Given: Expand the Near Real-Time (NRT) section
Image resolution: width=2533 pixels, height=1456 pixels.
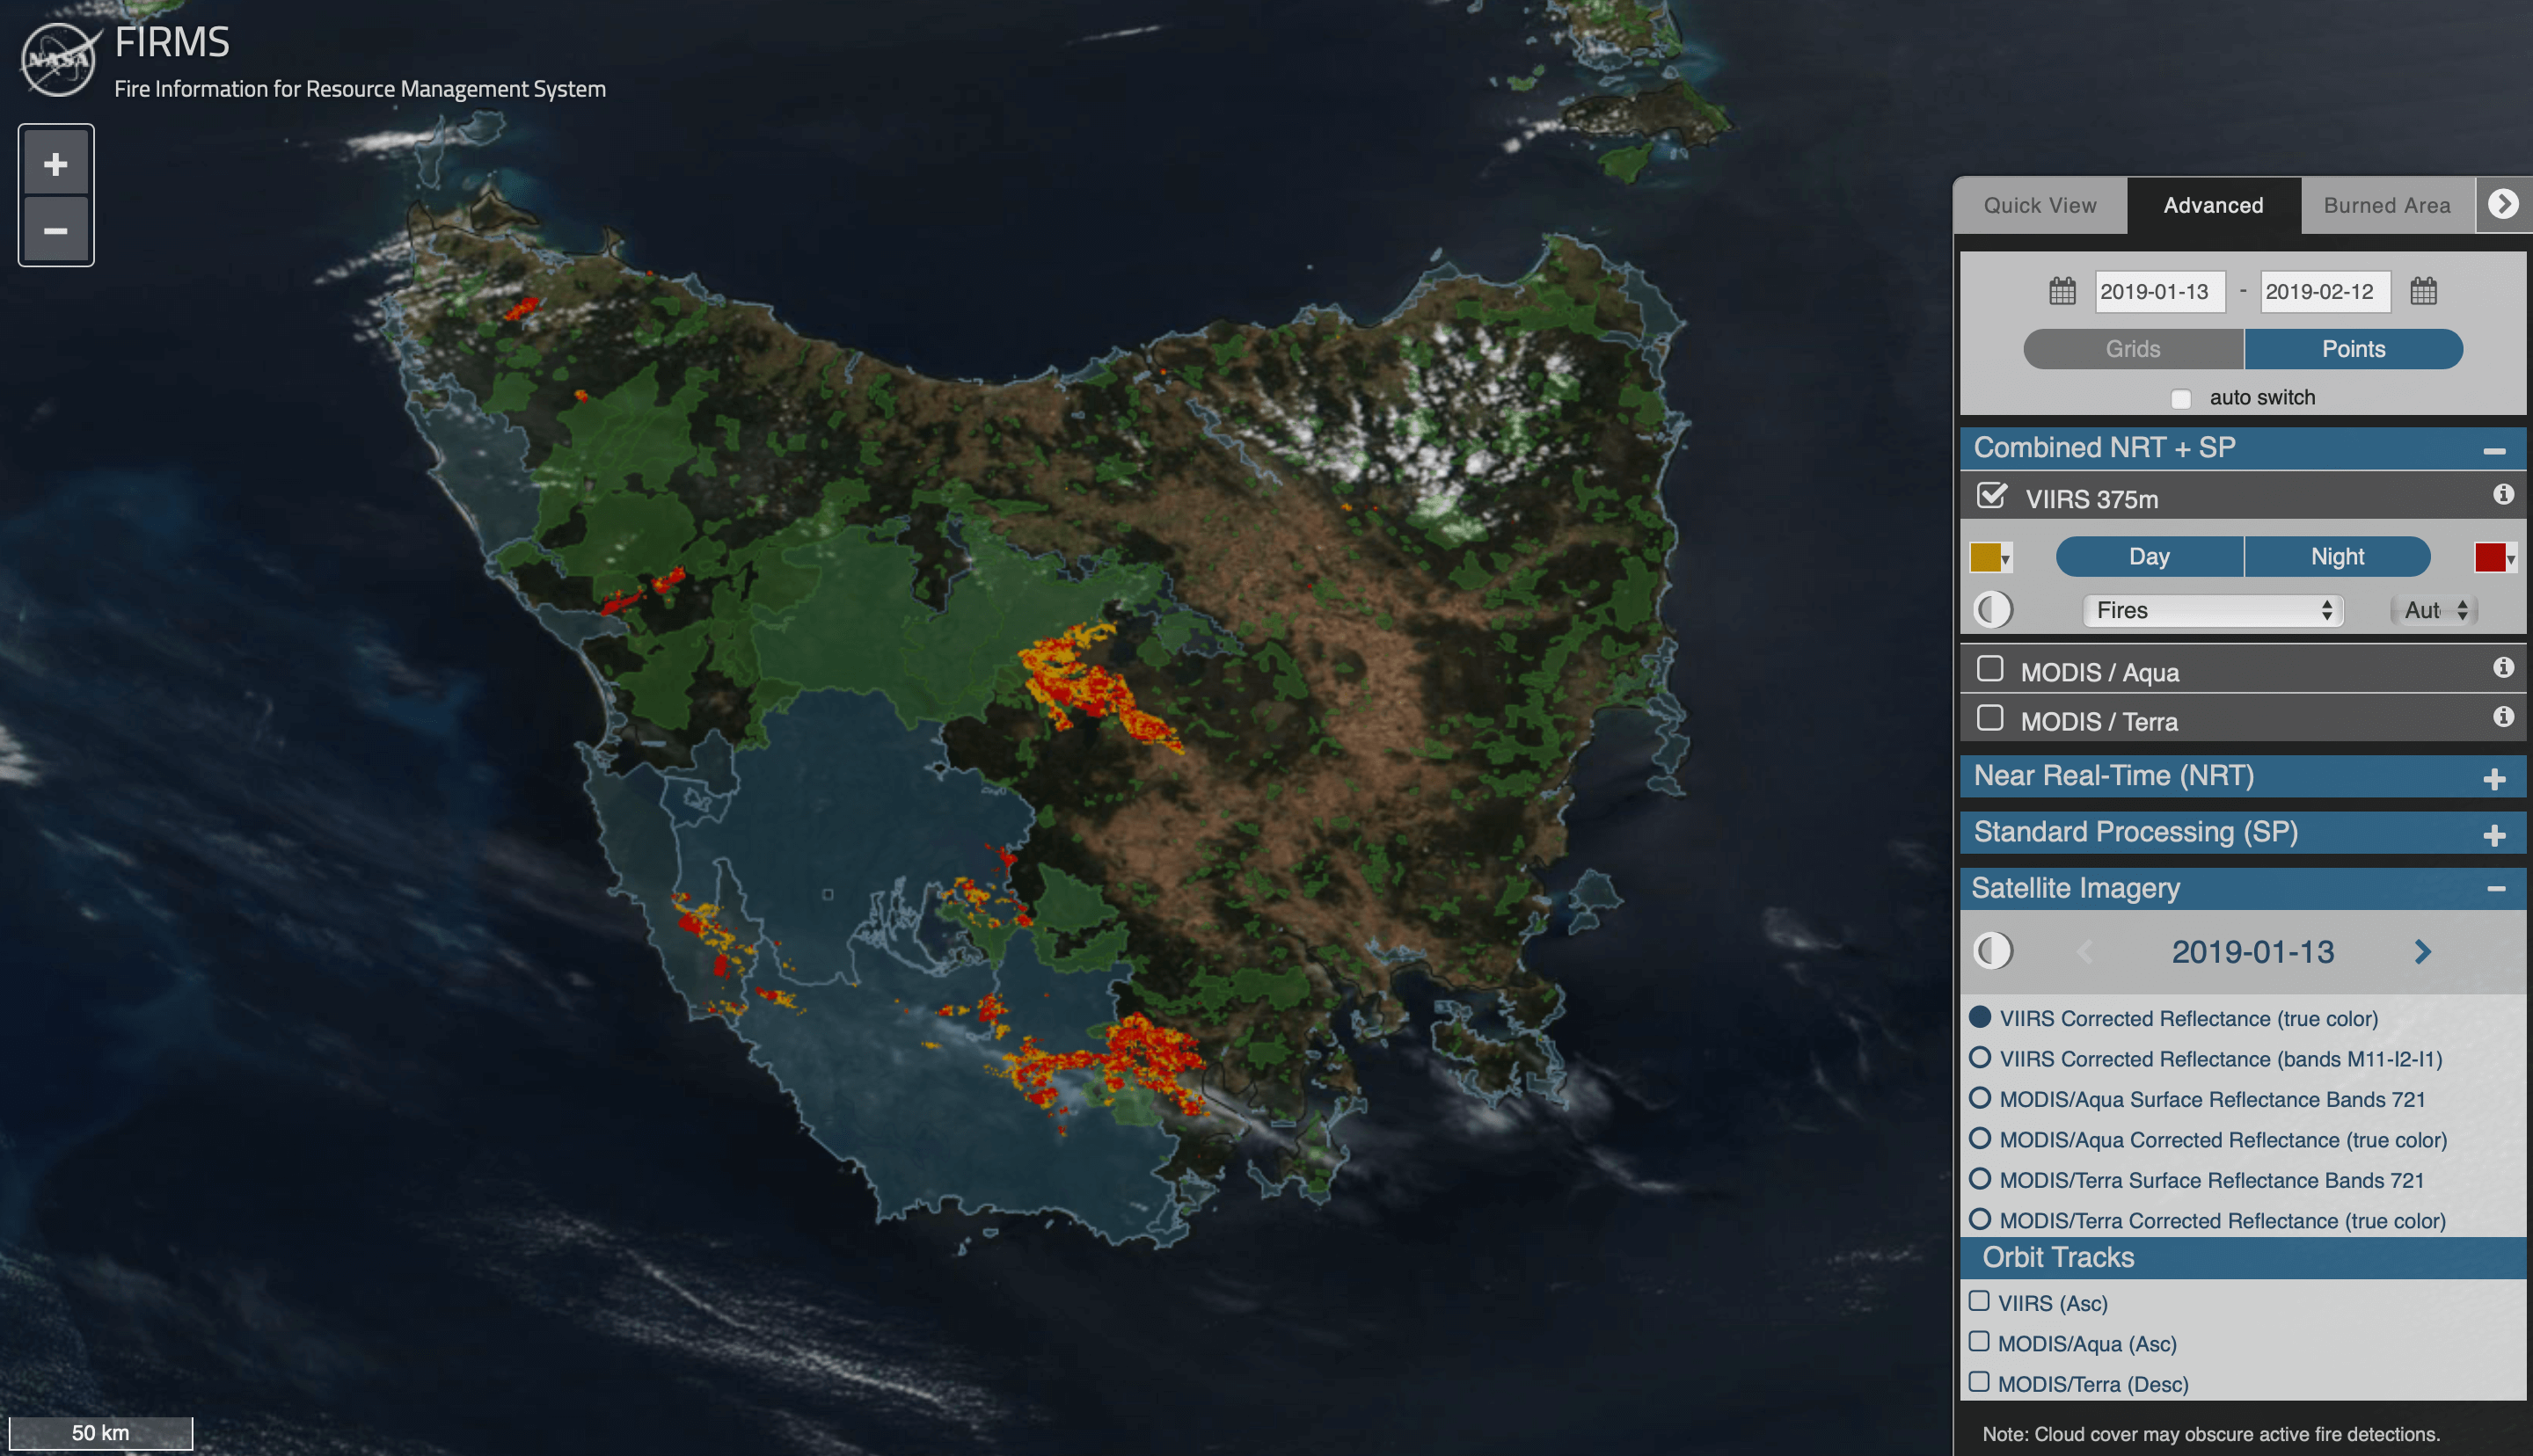Looking at the screenshot, I should point(2494,779).
